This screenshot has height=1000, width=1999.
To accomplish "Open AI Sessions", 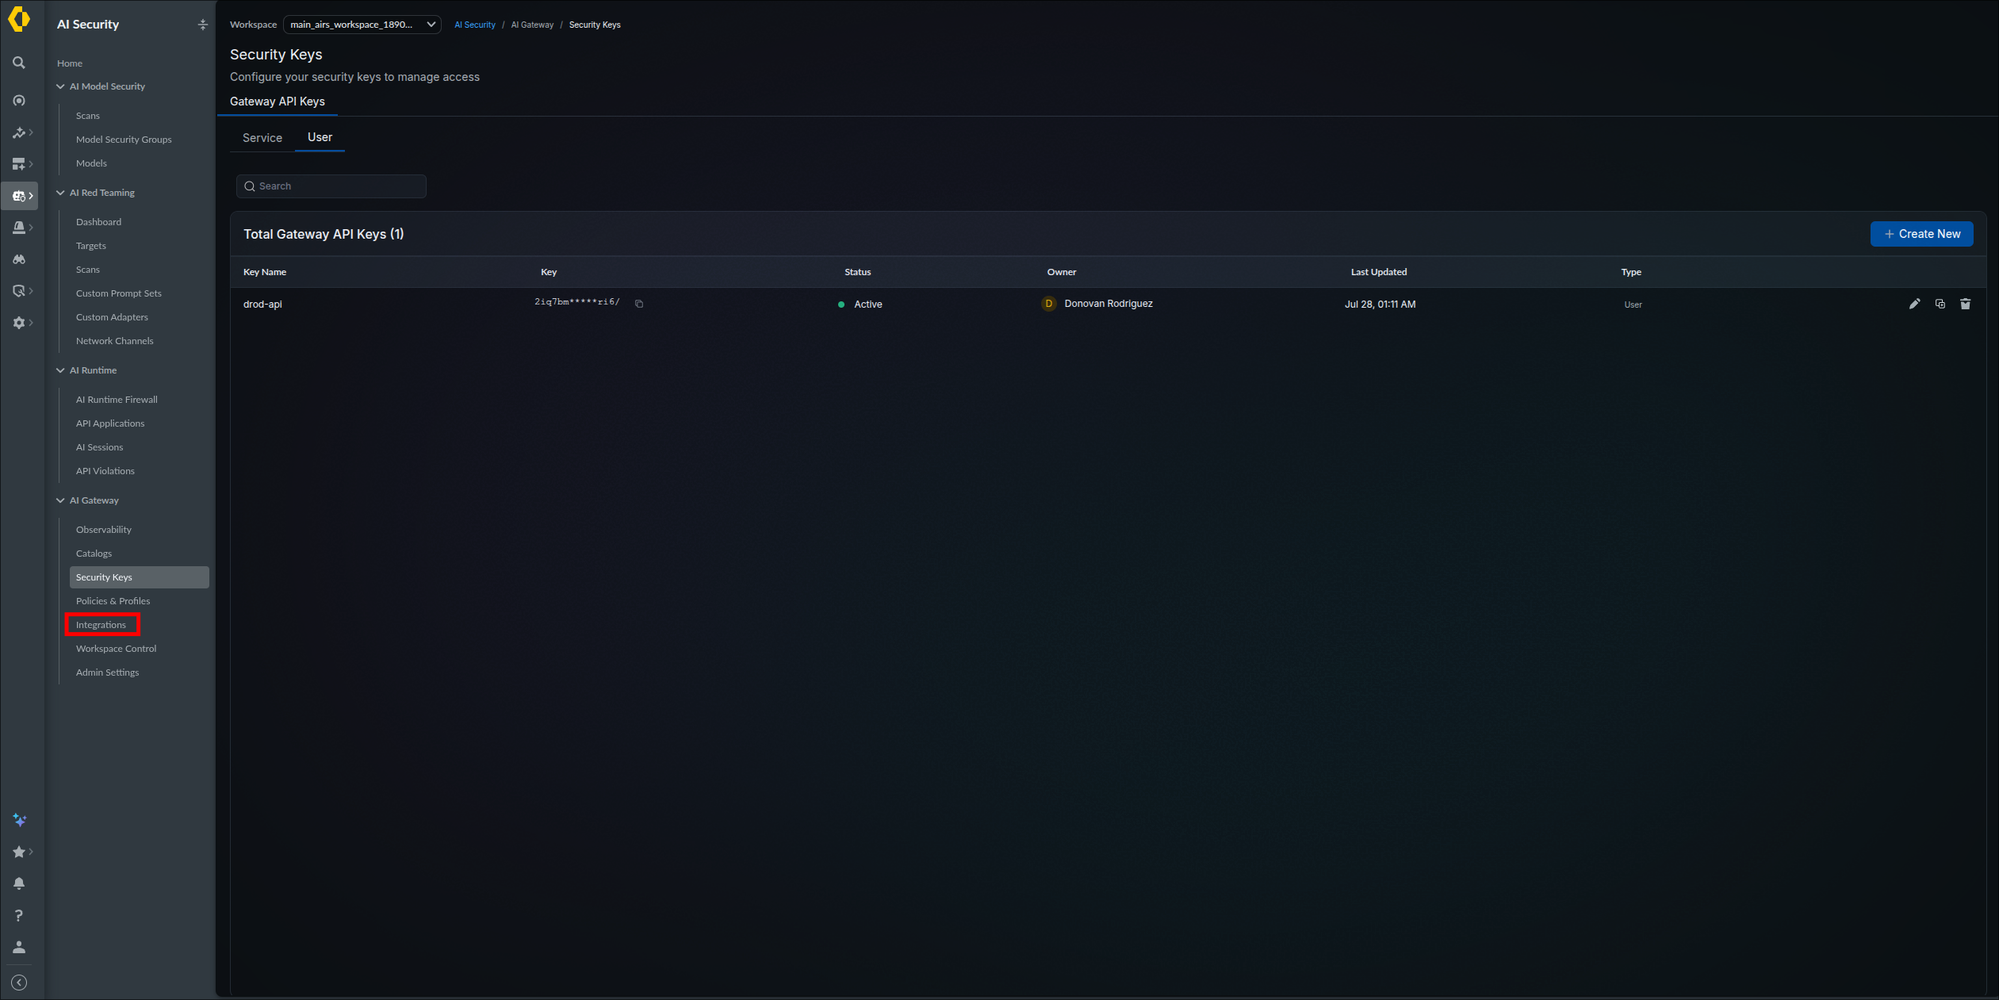I will coord(100,448).
